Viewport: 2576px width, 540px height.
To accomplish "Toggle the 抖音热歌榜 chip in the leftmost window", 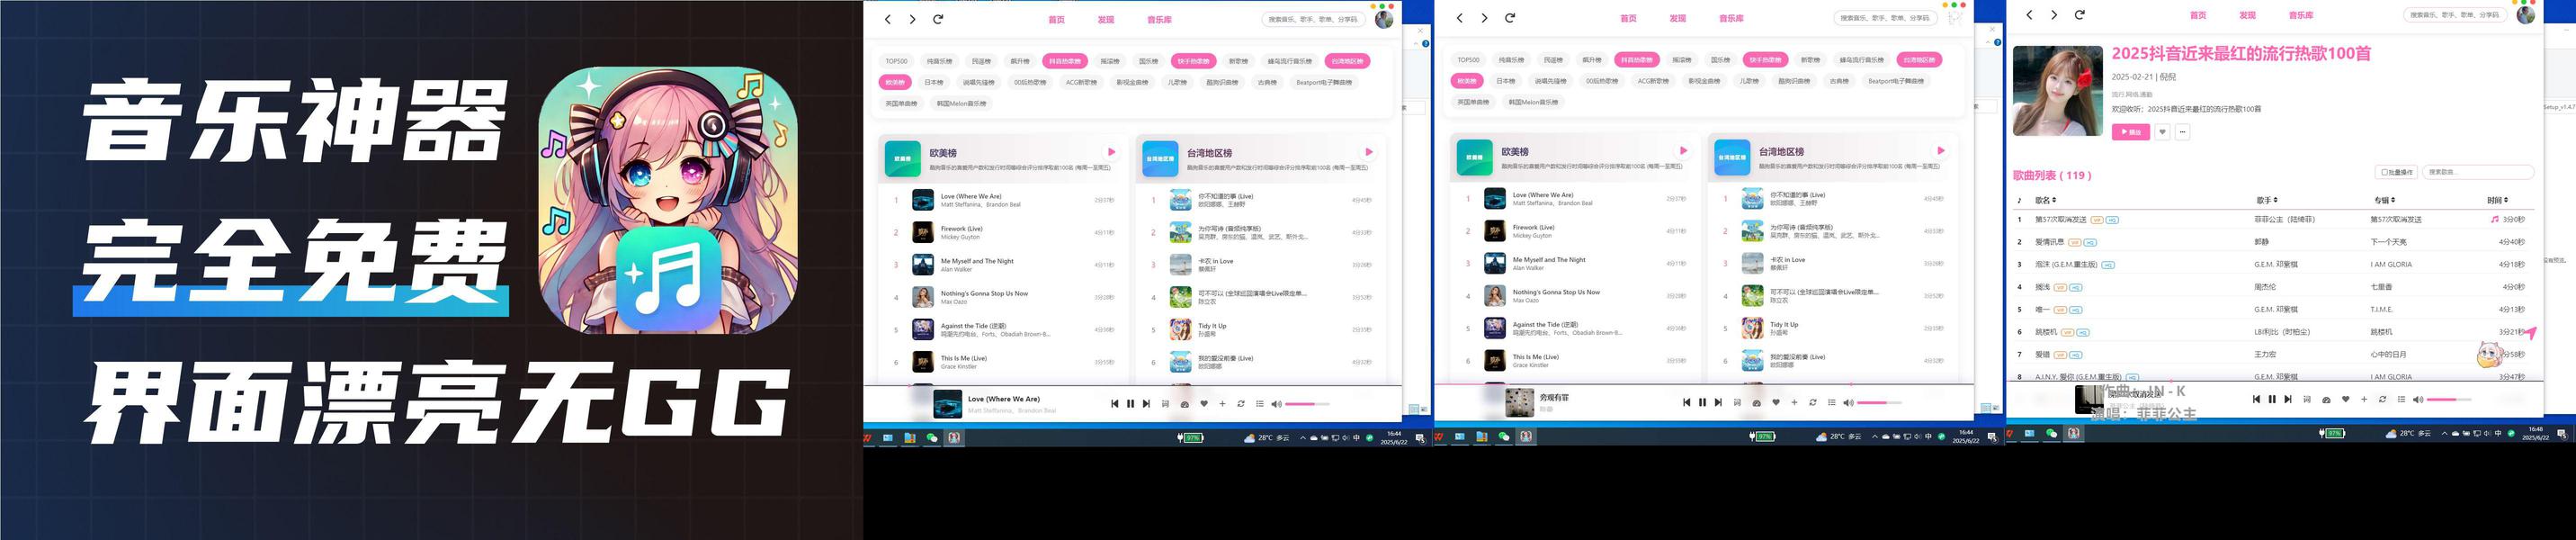I will pyautogui.click(x=1065, y=61).
